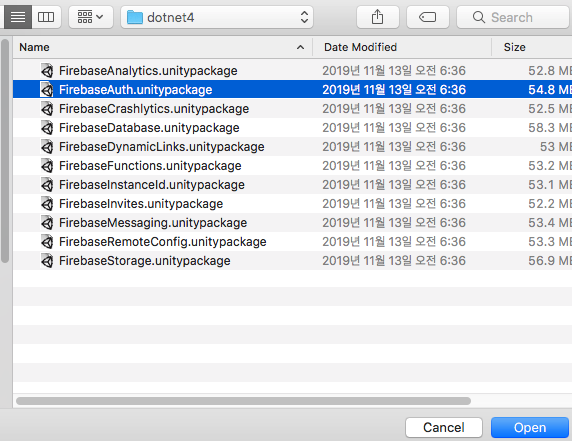
Task: Click the FirebaseDatabase.unitypackage file icon
Action: click(x=47, y=128)
